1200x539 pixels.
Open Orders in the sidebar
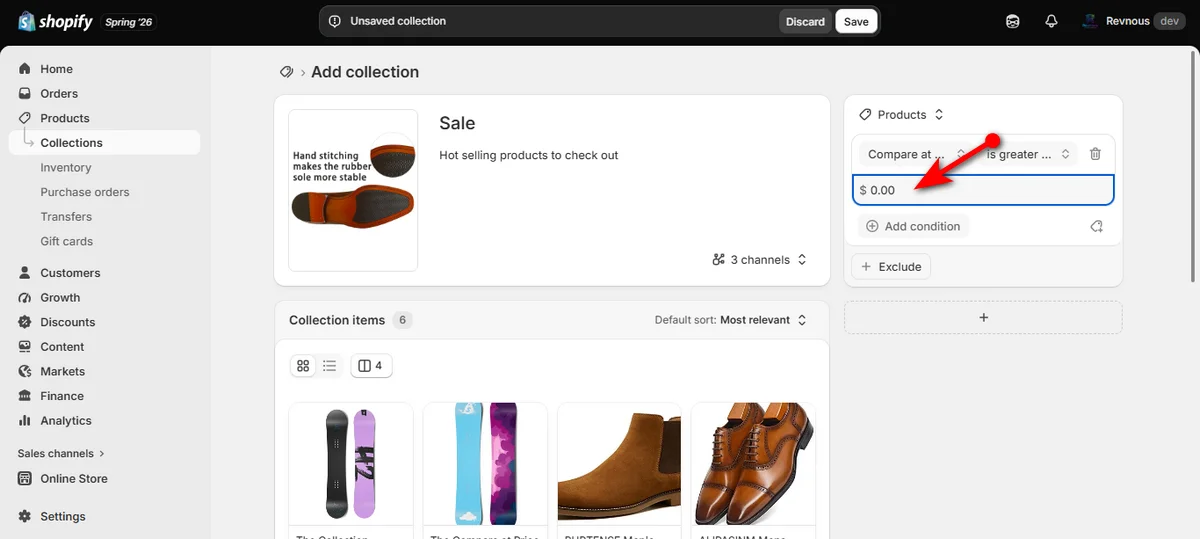coord(59,93)
